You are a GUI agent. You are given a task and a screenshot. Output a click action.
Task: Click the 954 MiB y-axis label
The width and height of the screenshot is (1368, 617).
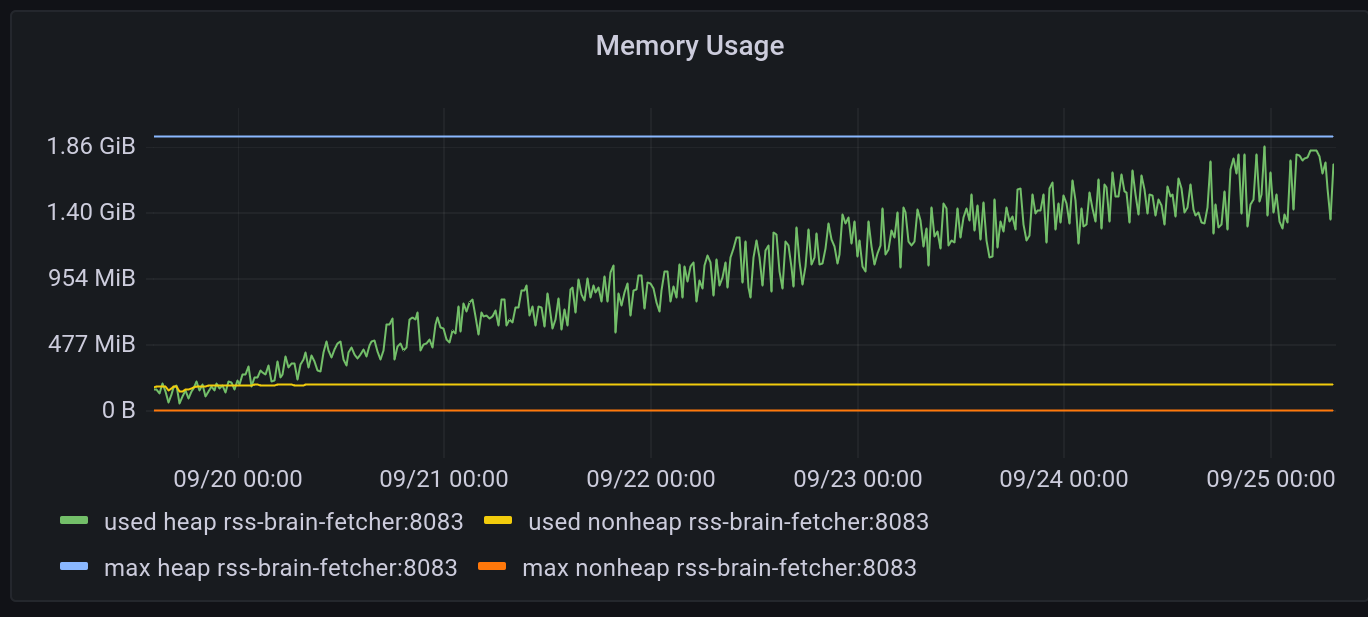(x=92, y=278)
